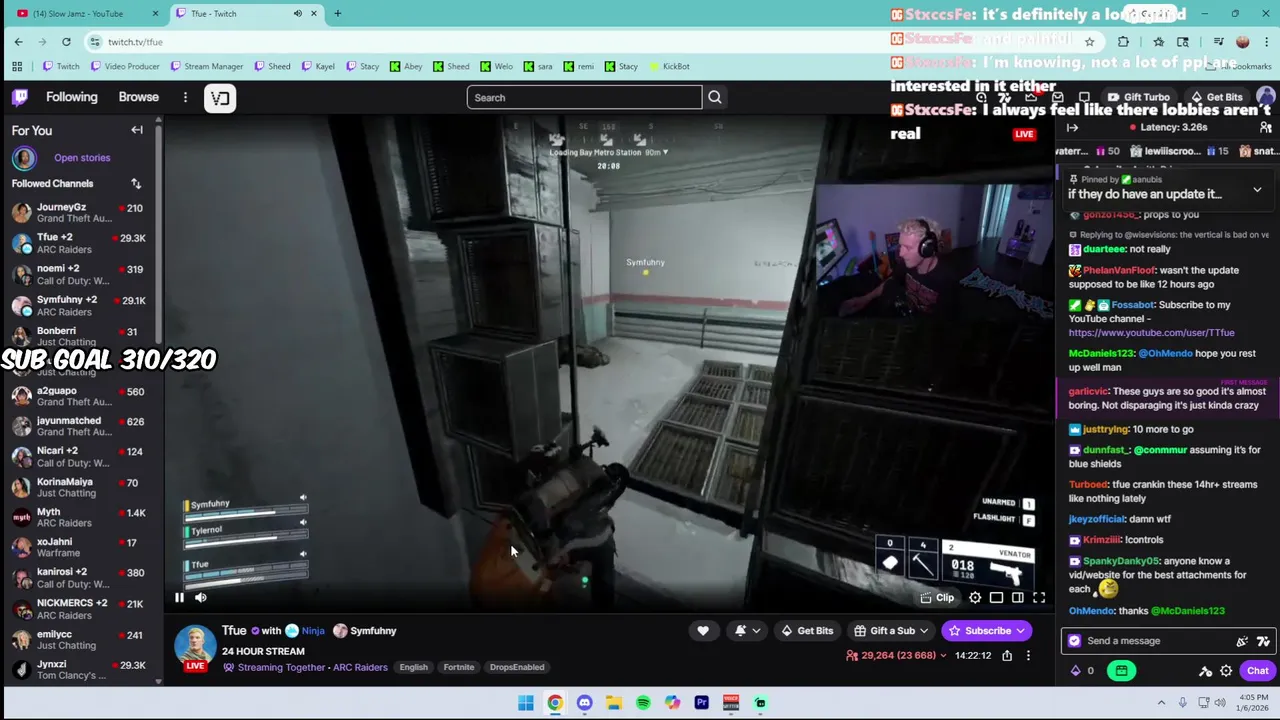Screen dimensions: 1280x720
Task: Open the notification bell dropdown
Action: (747, 631)
